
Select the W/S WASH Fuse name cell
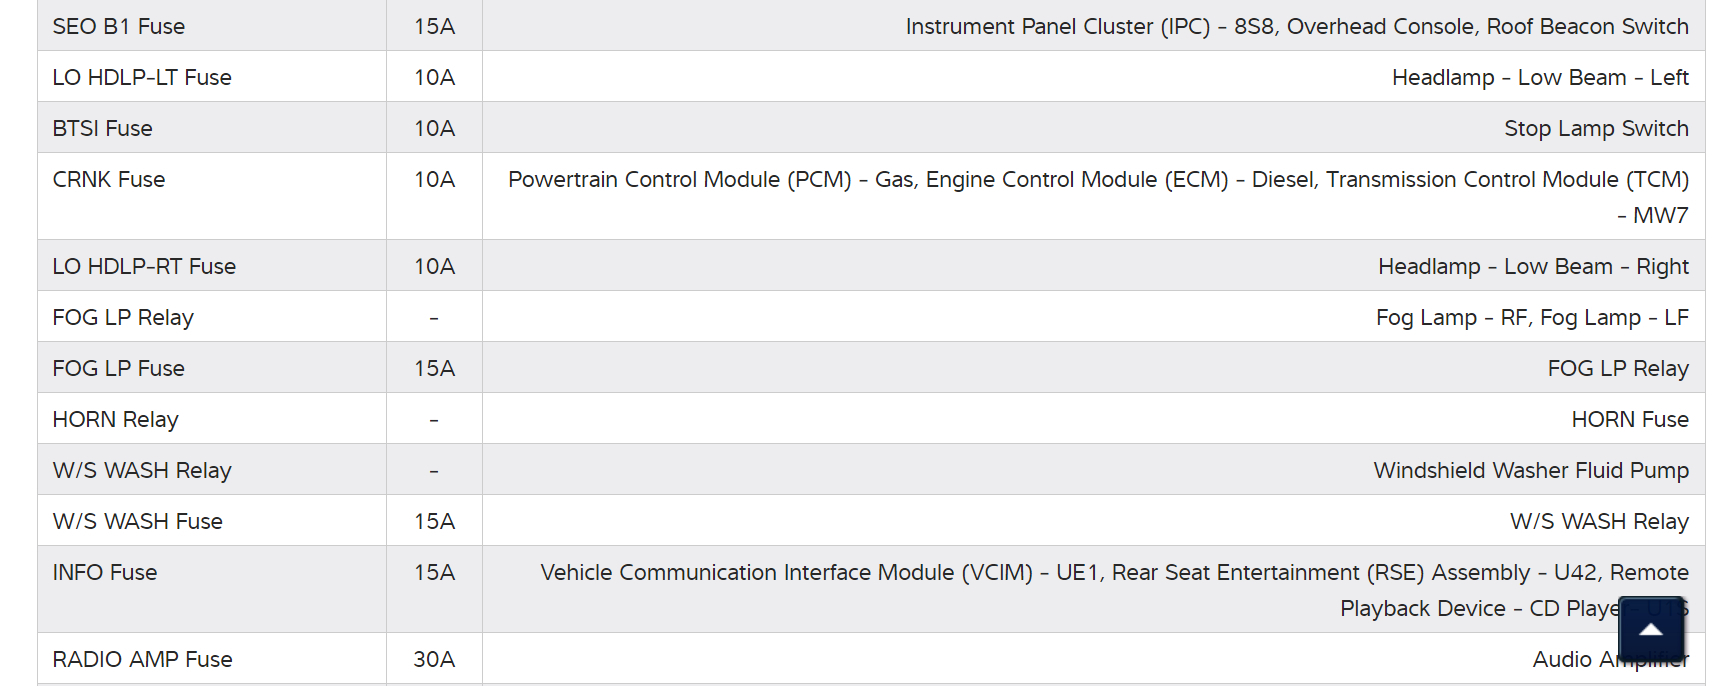click(138, 522)
